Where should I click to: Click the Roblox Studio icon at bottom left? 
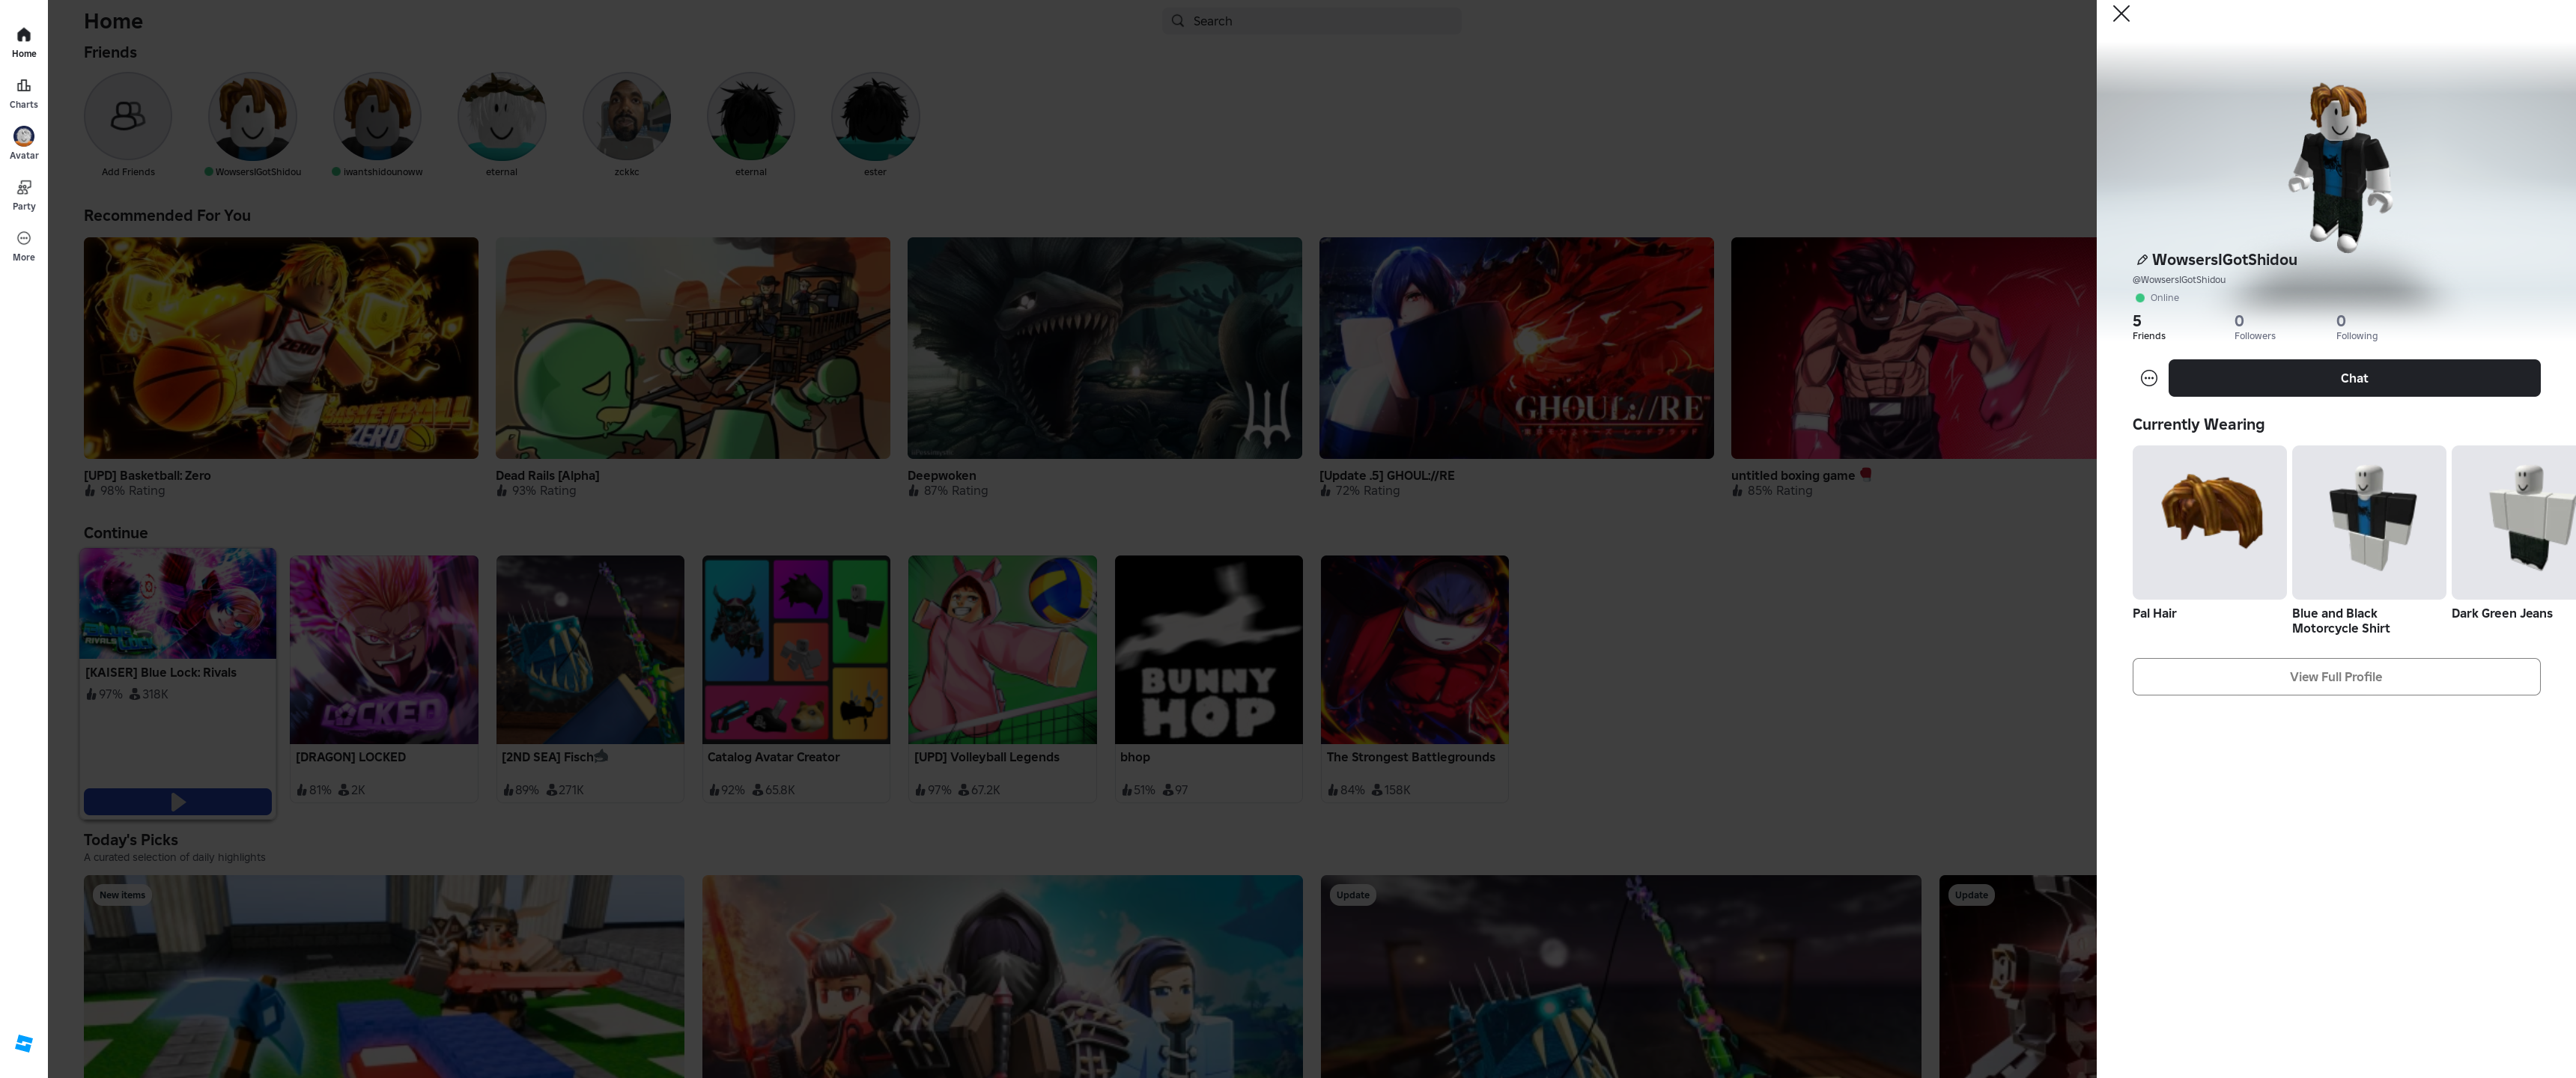pyautogui.click(x=24, y=1043)
